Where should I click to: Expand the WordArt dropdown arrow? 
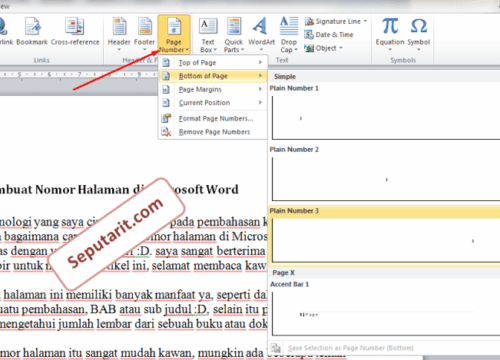click(261, 50)
